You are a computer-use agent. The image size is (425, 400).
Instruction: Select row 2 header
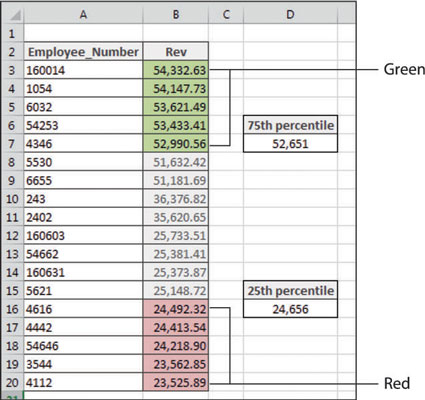click(13, 52)
